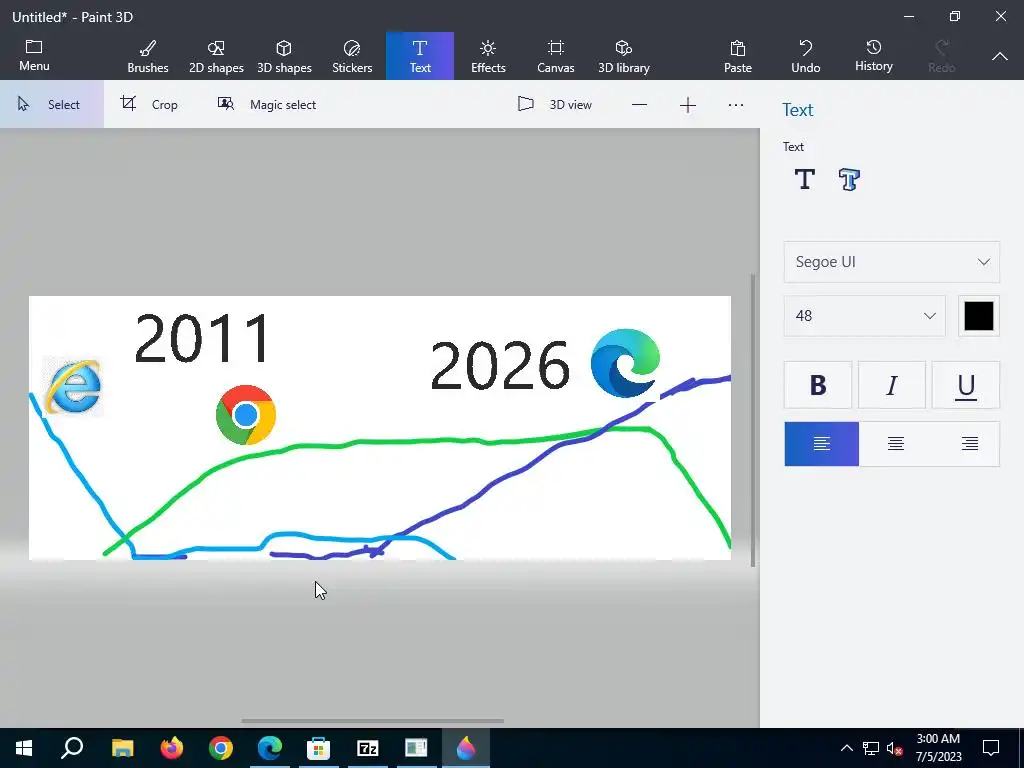This screenshot has height=768, width=1024.
Task: Select the 3D text option
Action: tap(848, 179)
